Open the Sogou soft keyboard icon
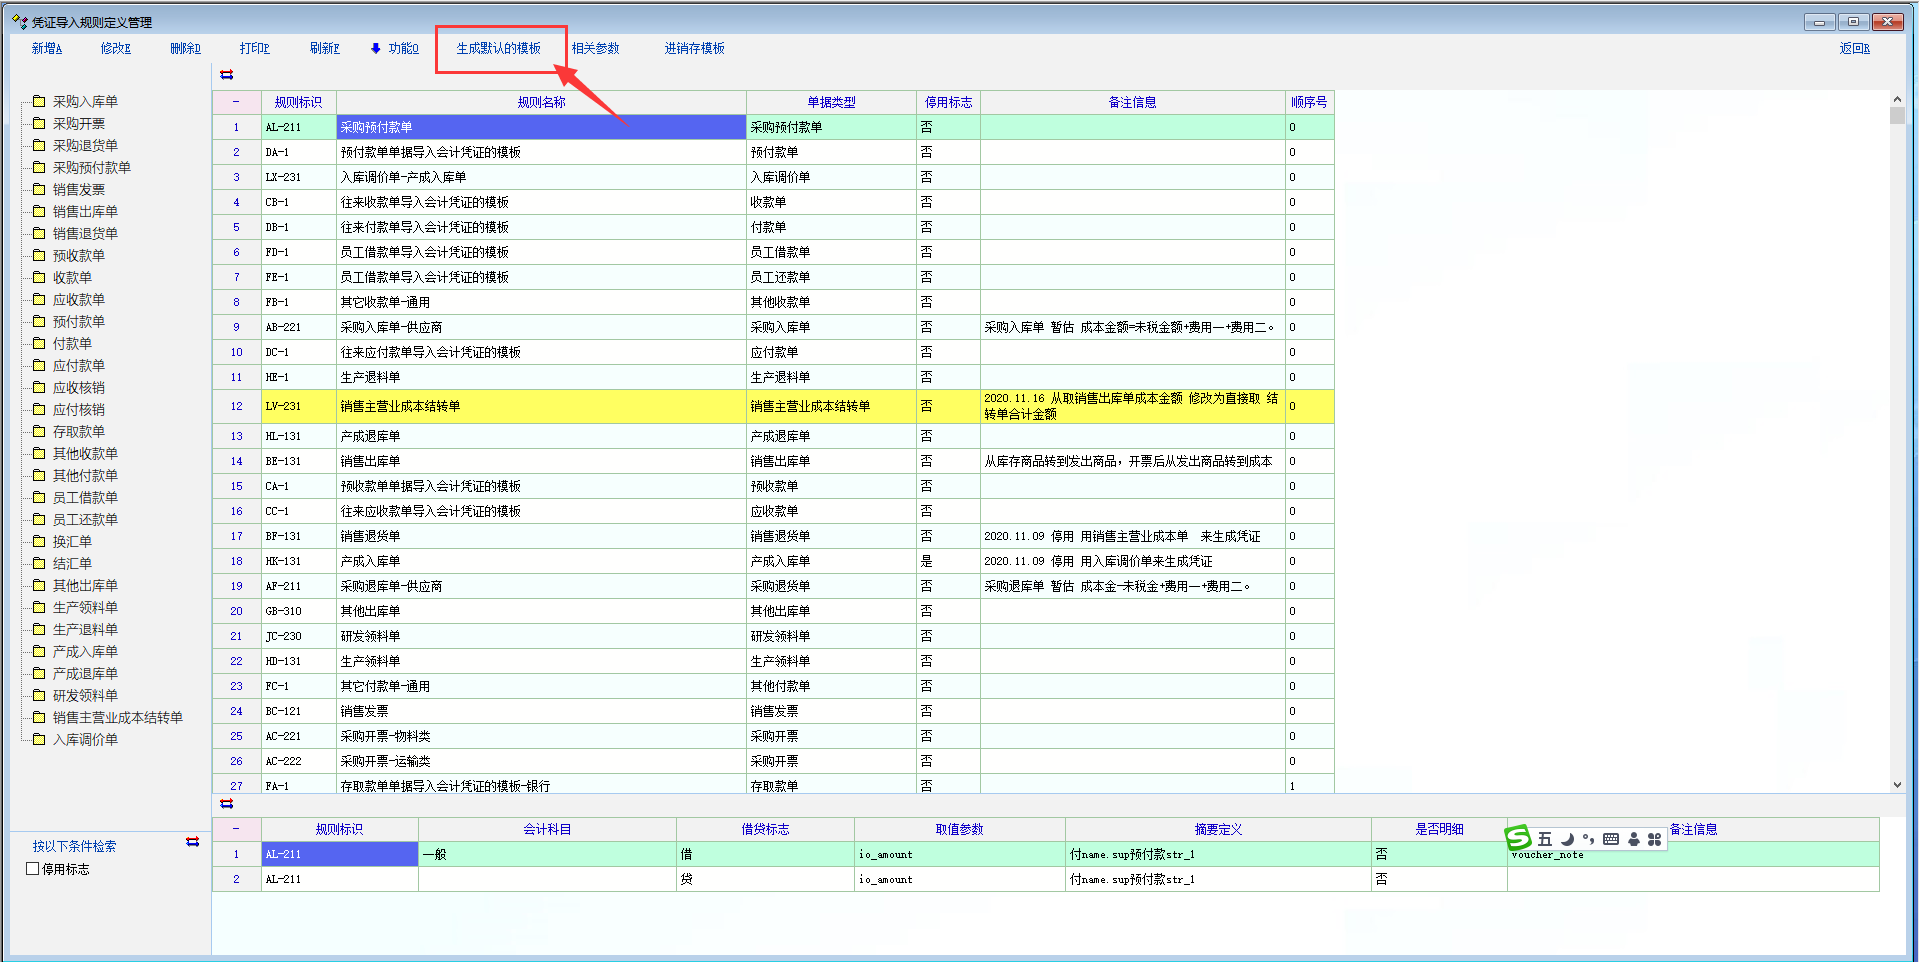Screen dimensions: 1920x962 tap(1610, 839)
